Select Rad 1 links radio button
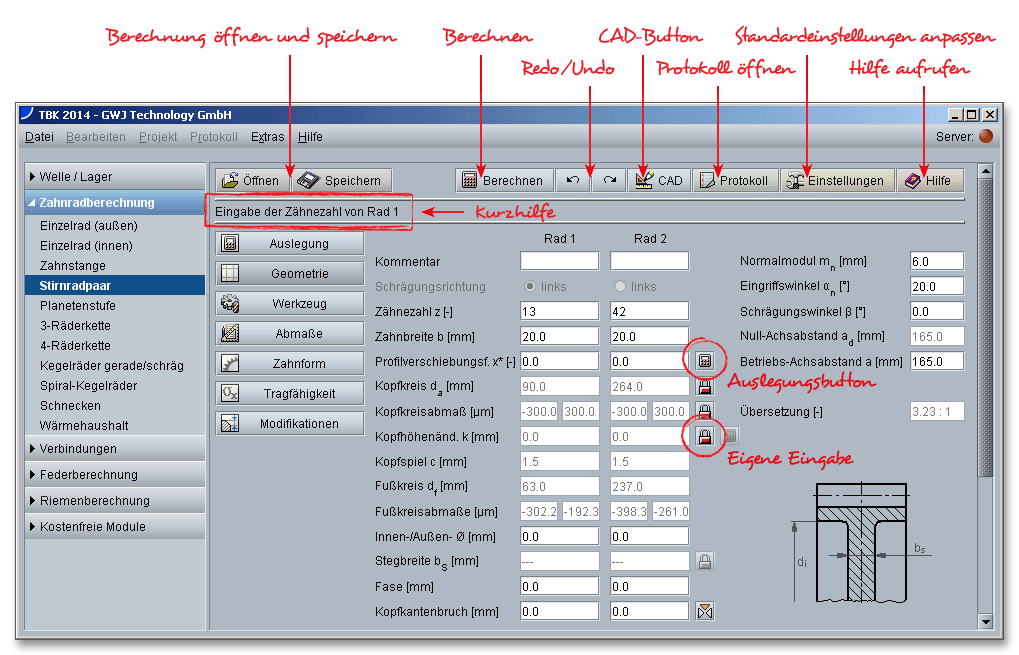The height and width of the screenshot is (655, 1019). tap(531, 287)
